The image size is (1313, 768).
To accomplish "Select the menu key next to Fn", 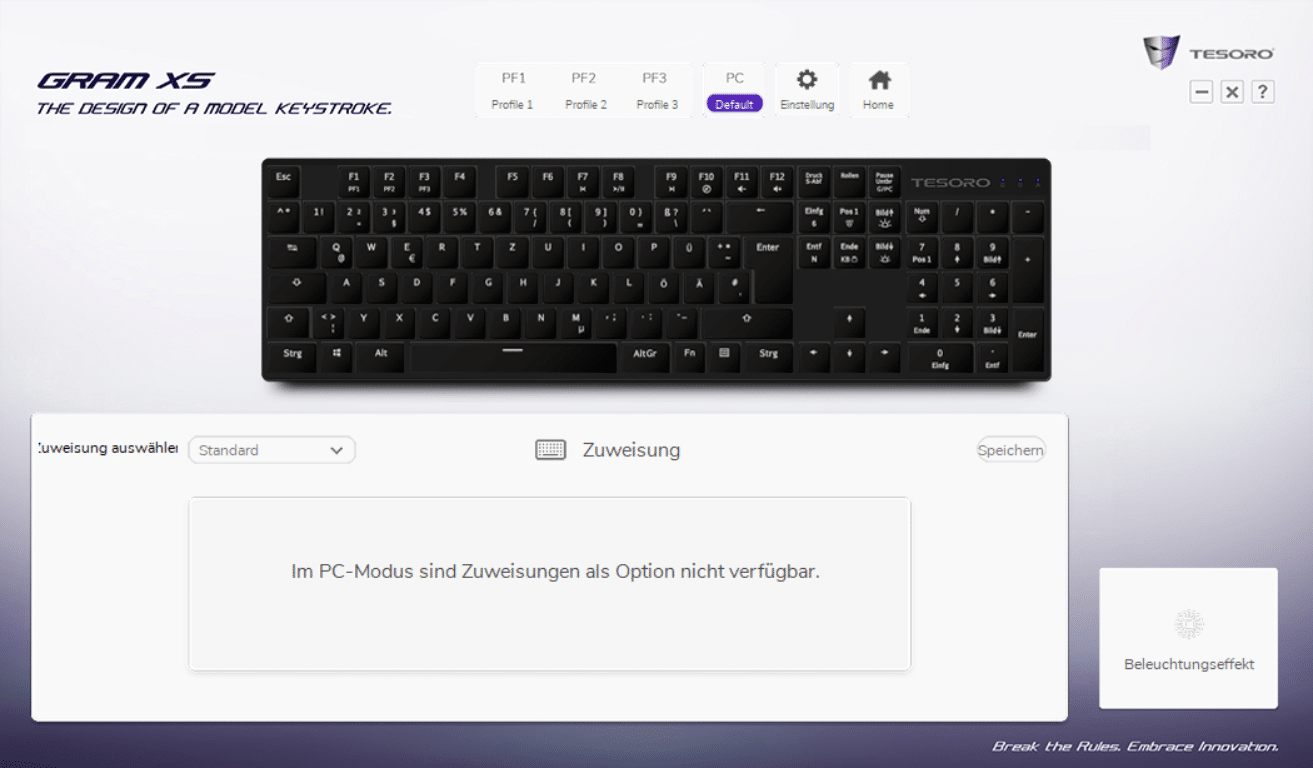I will coord(724,354).
